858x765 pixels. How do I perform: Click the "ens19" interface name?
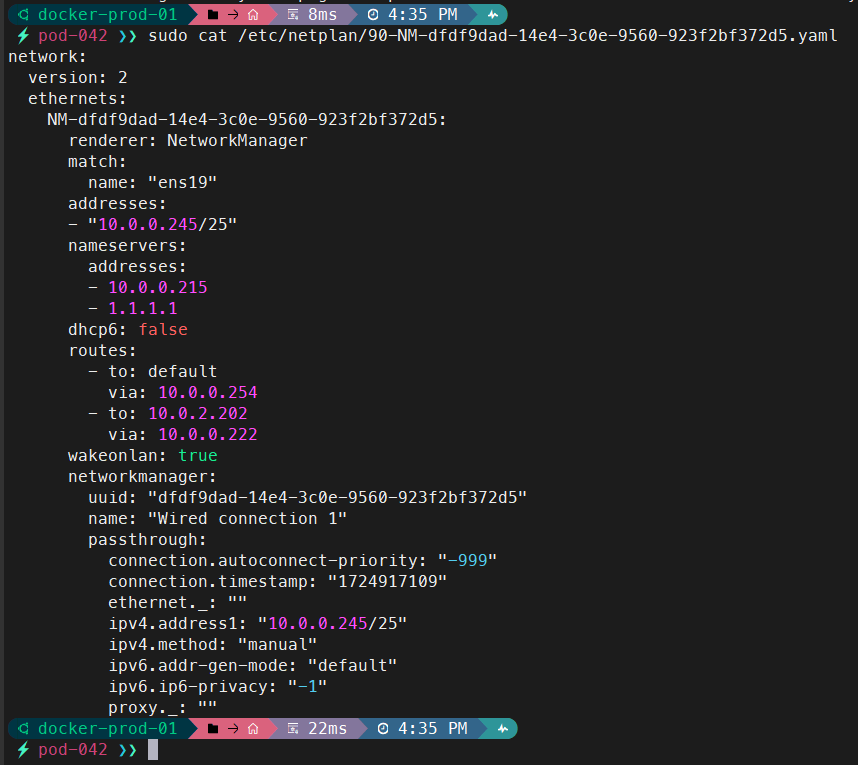[182, 182]
